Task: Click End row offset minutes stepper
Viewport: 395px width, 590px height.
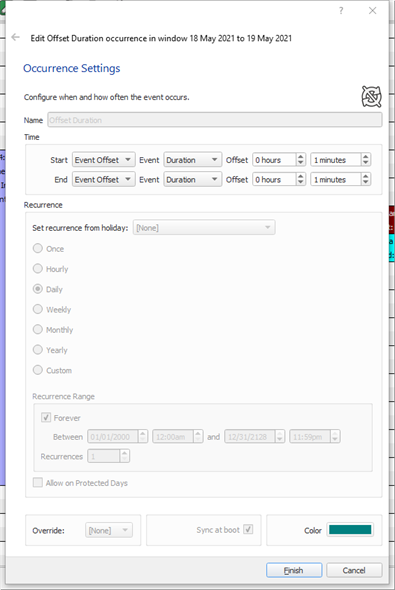Action: pos(365,179)
